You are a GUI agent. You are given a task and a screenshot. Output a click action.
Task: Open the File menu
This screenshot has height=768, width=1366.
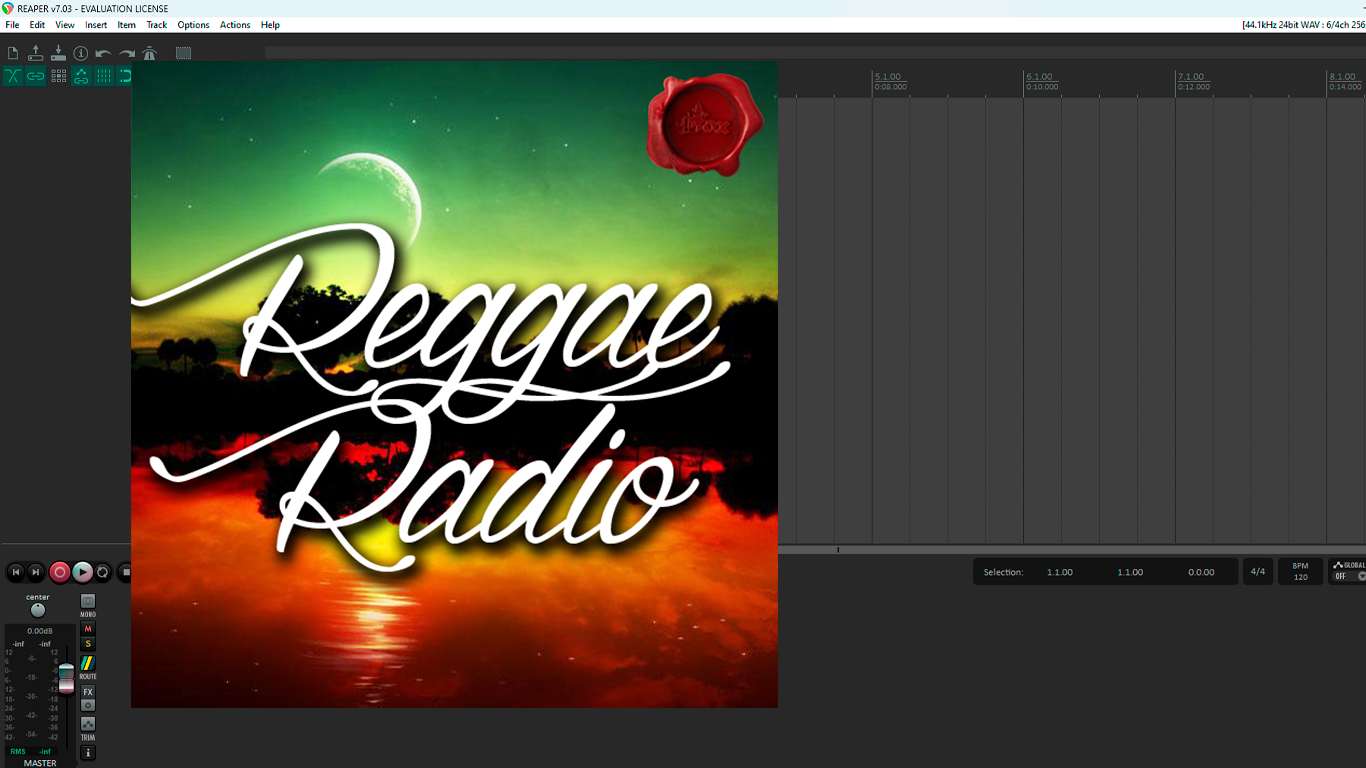pyautogui.click(x=12, y=25)
